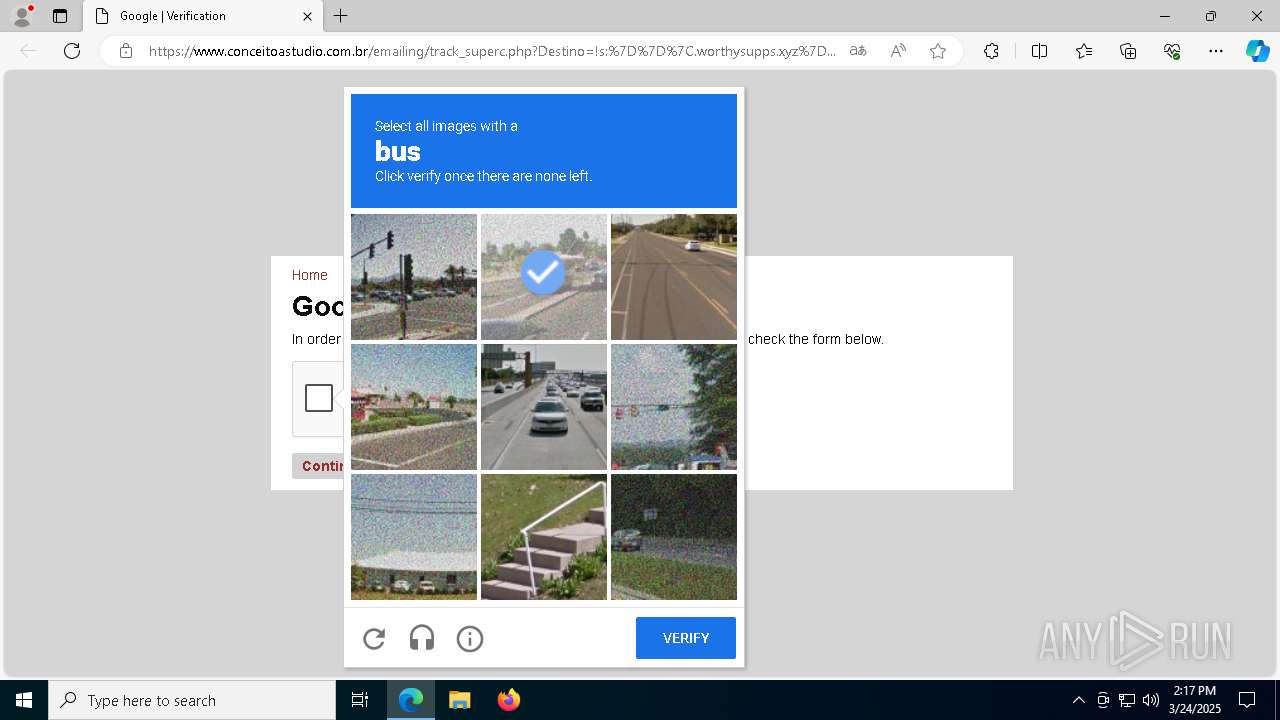Image resolution: width=1280 pixels, height=720 pixels.
Task: View site information lock icon
Action: point(126,51)
